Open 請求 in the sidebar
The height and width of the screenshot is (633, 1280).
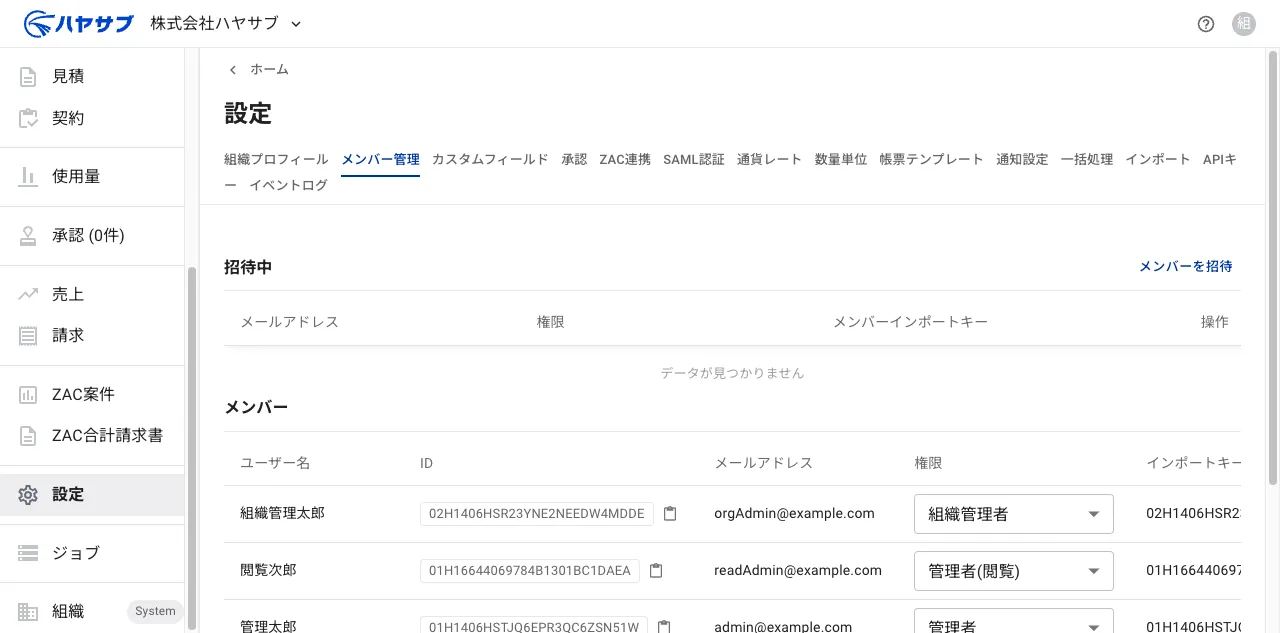coord(92,336)
